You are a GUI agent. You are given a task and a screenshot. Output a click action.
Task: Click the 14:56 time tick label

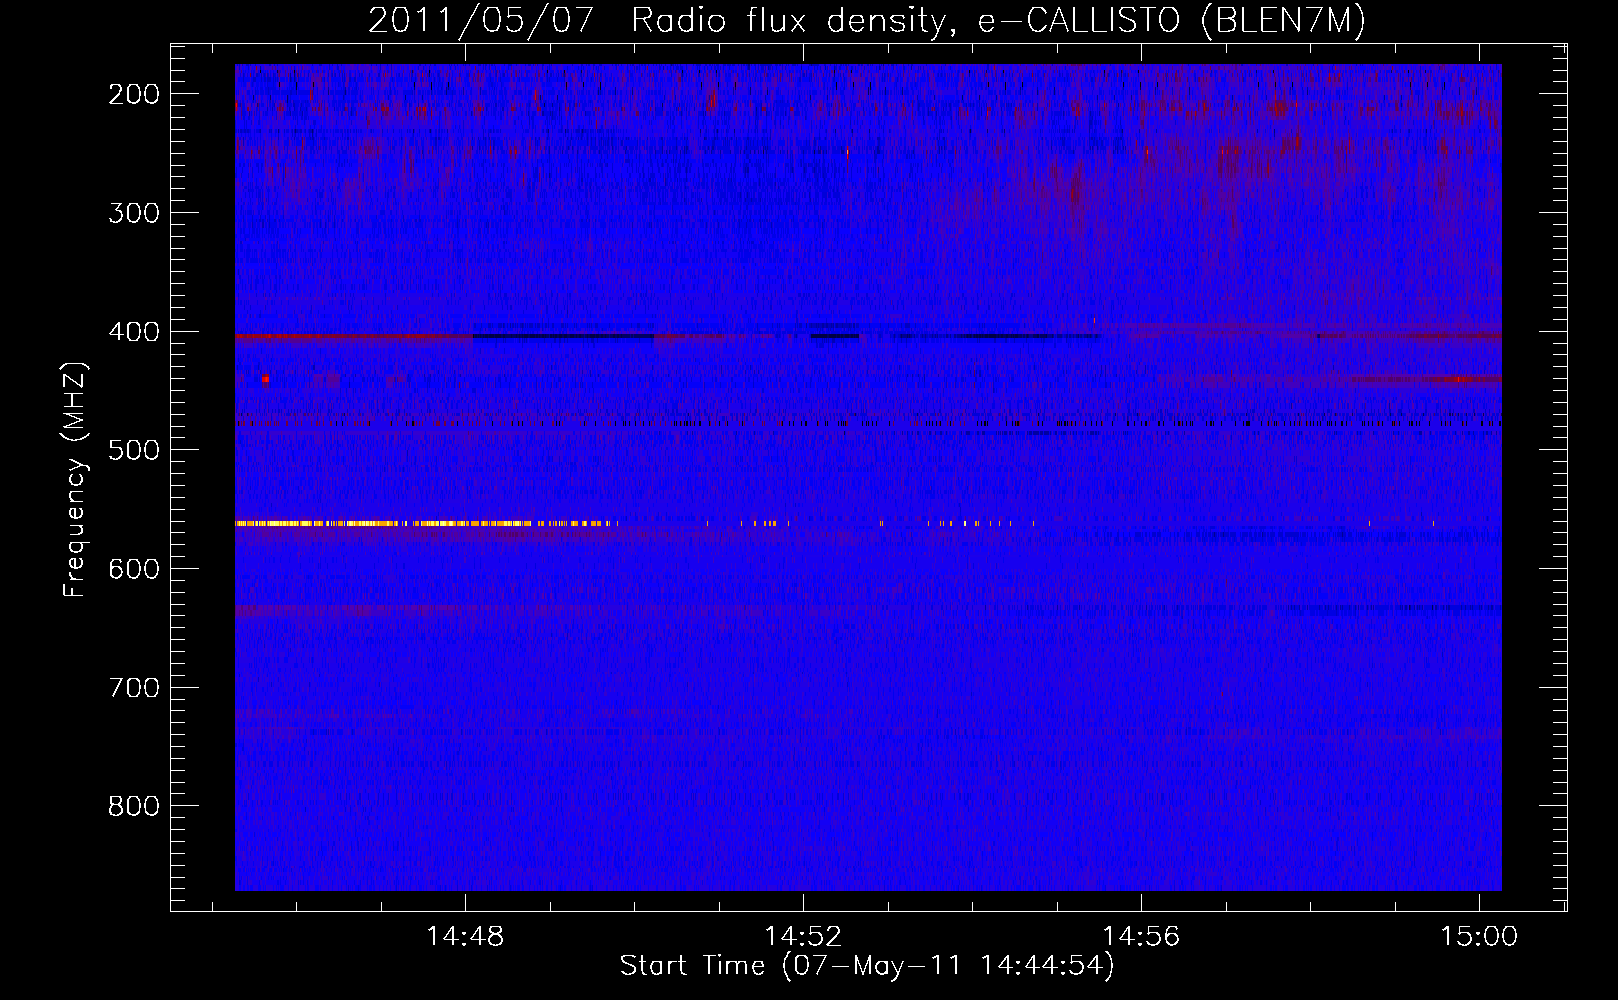pos(1141,936)
